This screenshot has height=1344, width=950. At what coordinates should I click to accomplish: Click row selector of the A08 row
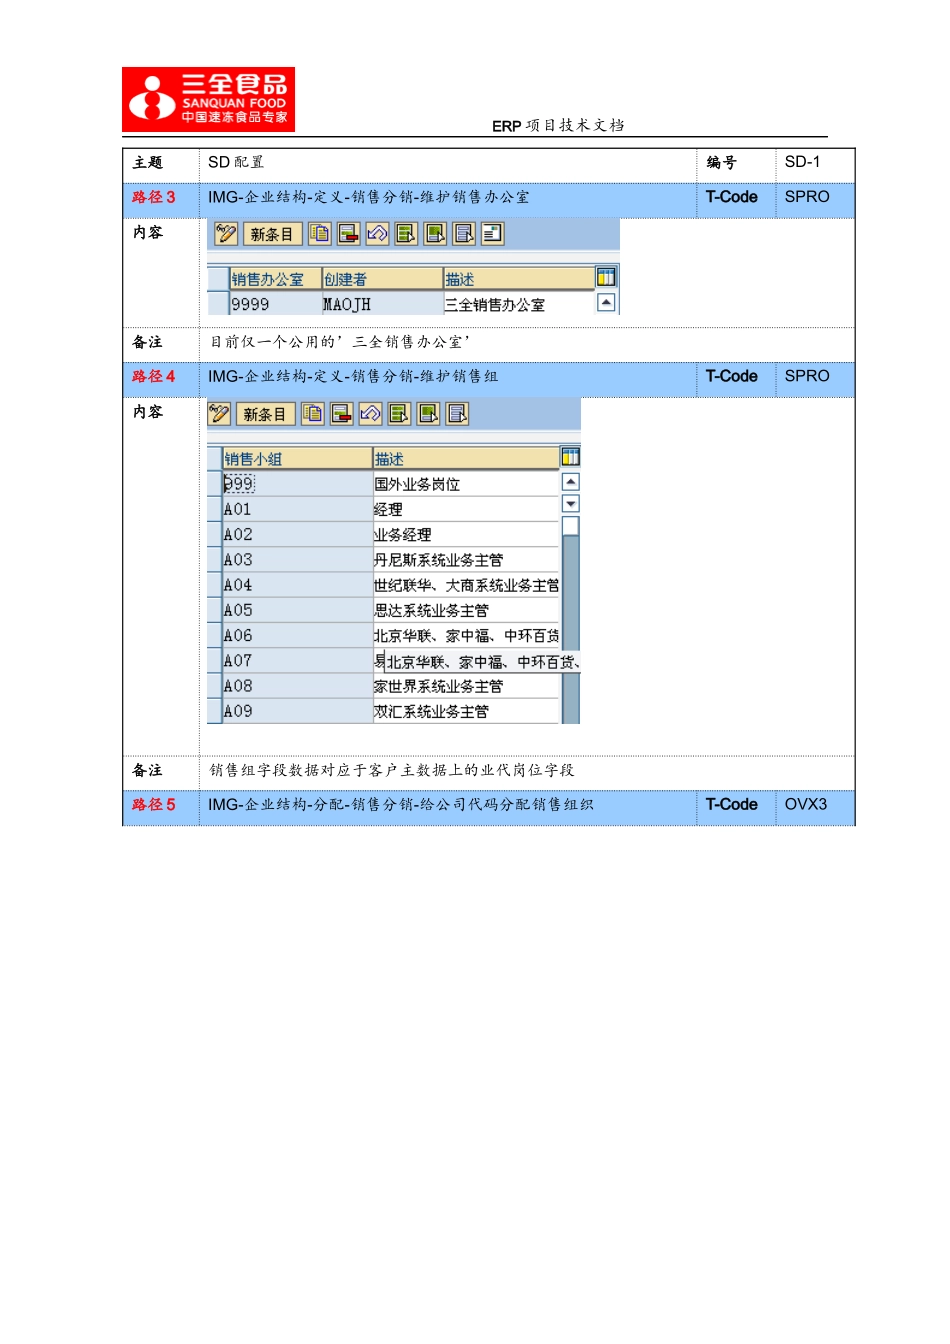point(214,686)
